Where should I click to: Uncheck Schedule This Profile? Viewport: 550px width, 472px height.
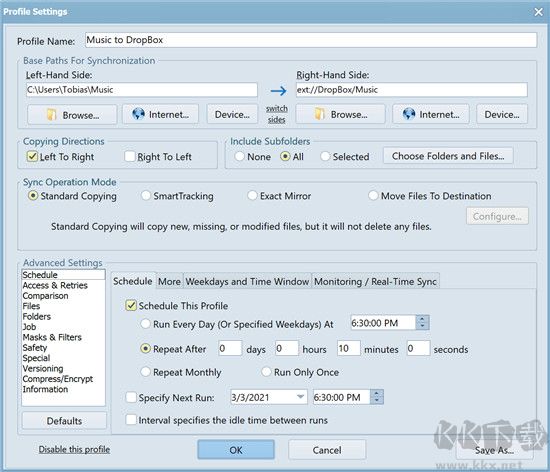[x=131, y=305]
